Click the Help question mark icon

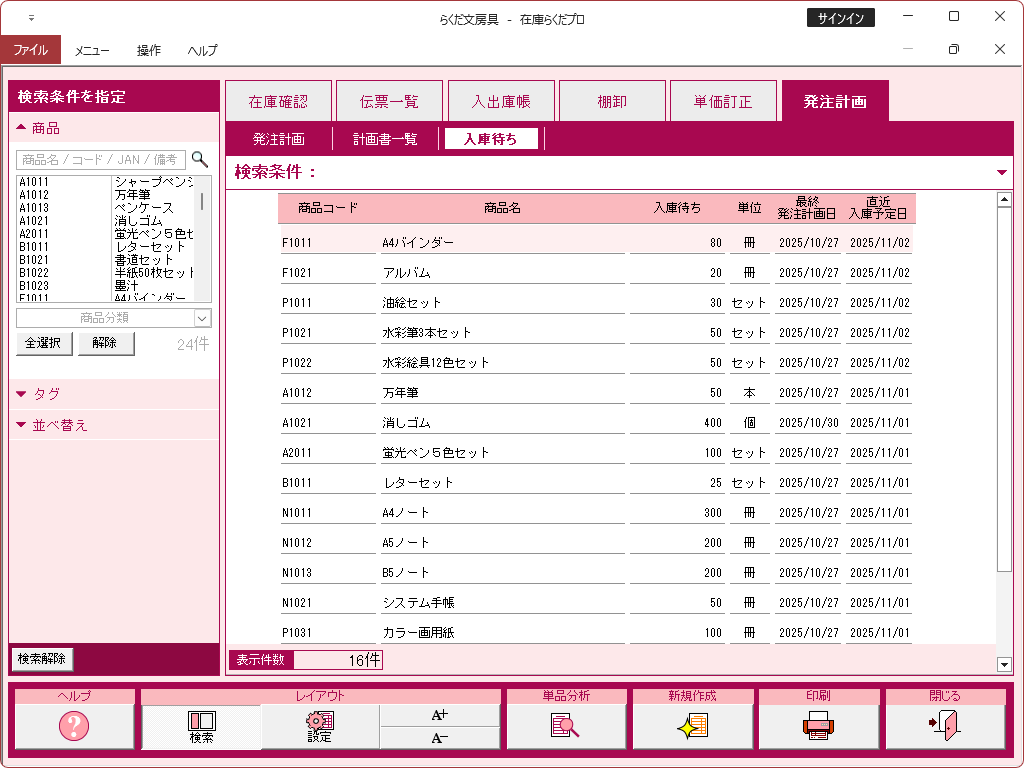pos(74,726)
